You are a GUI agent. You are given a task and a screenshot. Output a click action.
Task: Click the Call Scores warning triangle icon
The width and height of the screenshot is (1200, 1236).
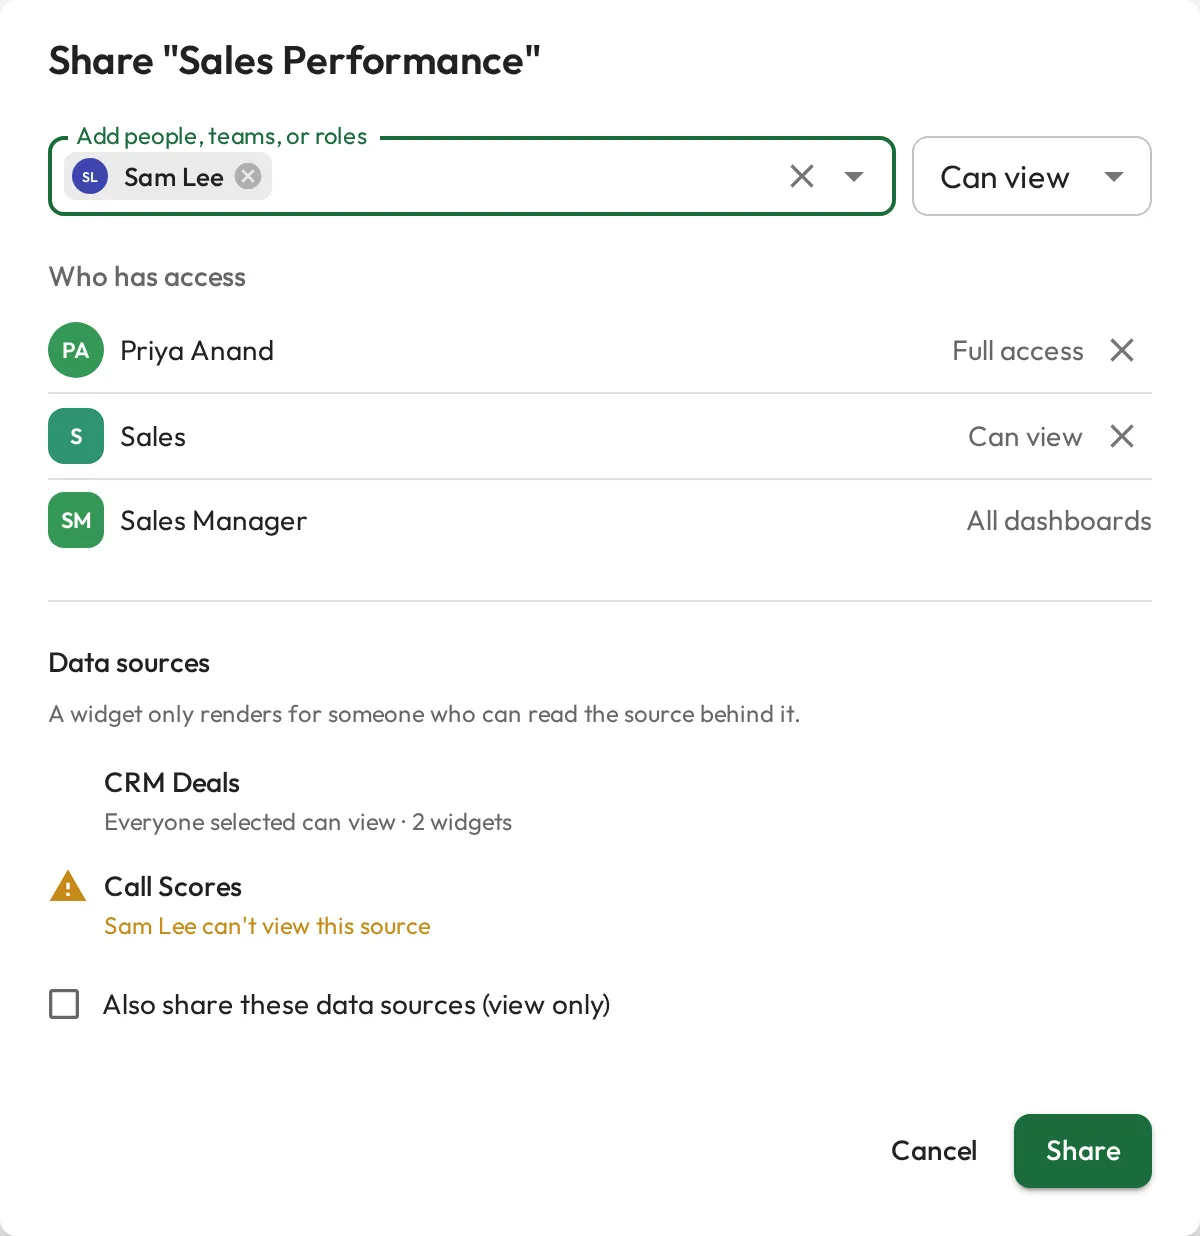point(68,887)
